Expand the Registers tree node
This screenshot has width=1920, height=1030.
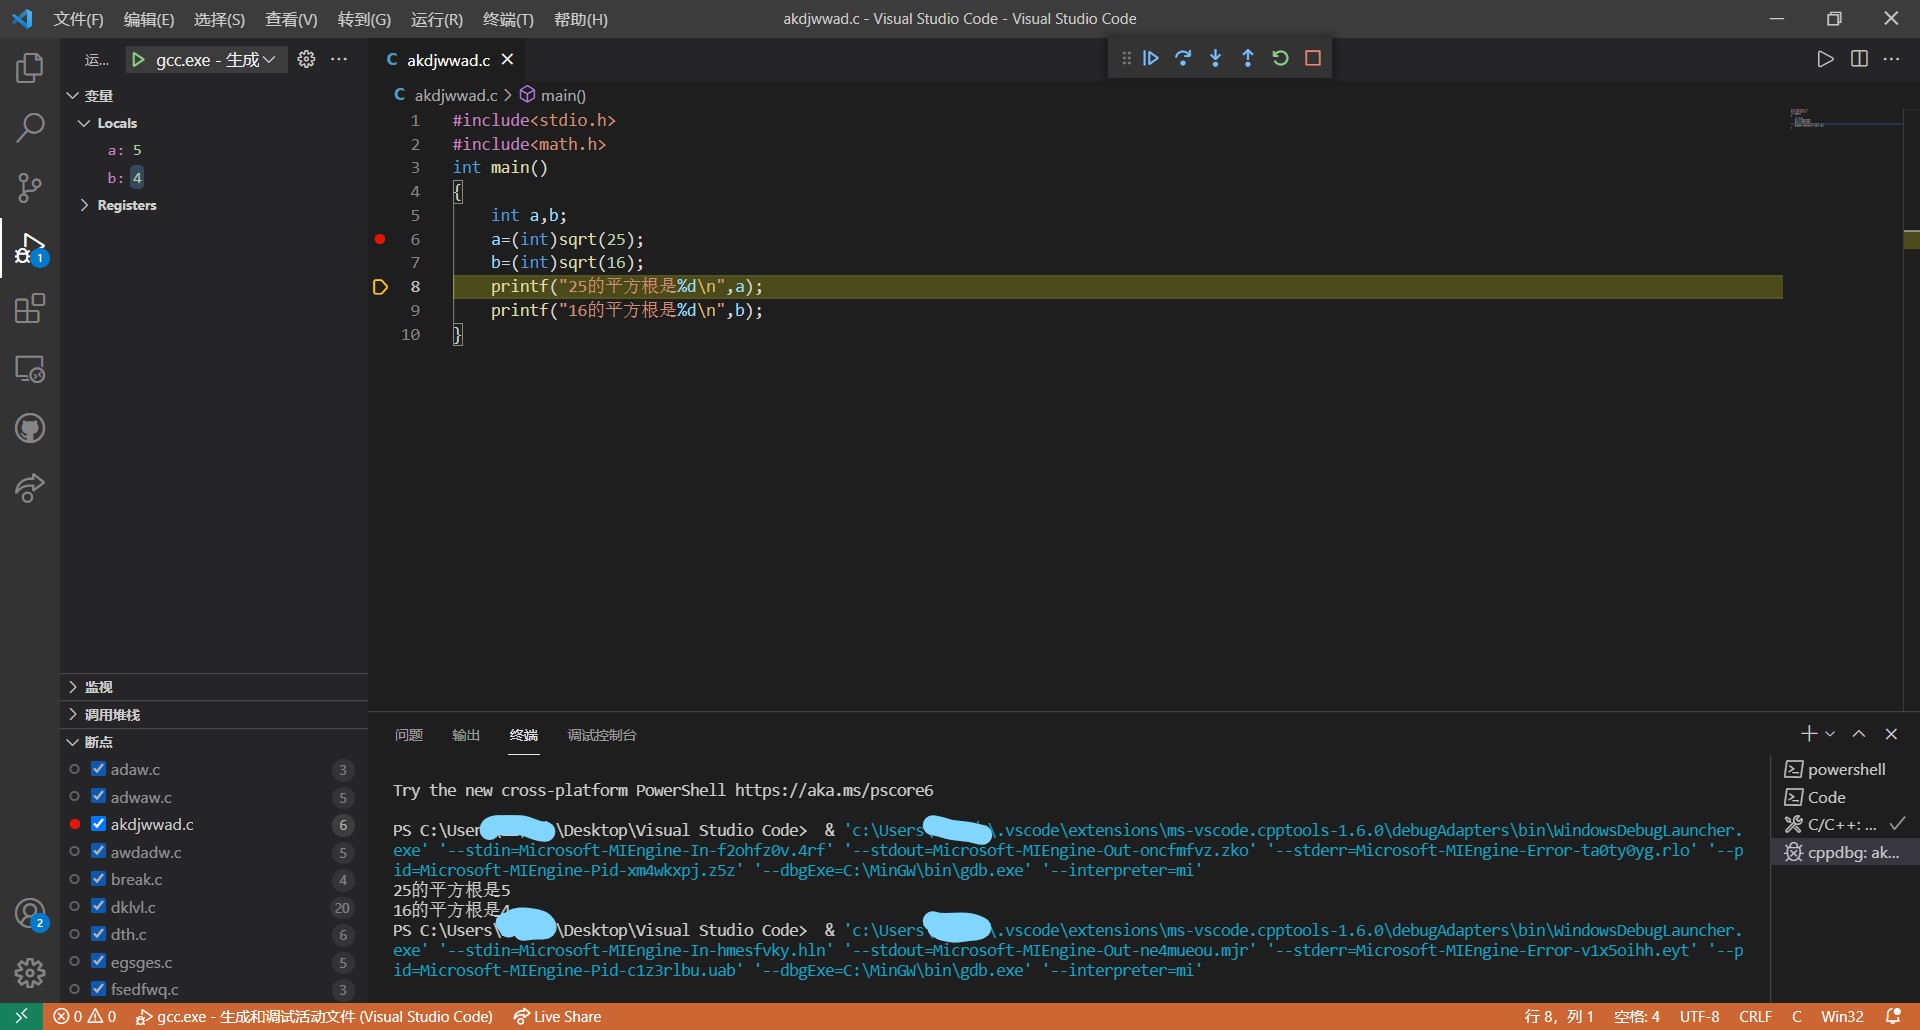coord(84,205)
